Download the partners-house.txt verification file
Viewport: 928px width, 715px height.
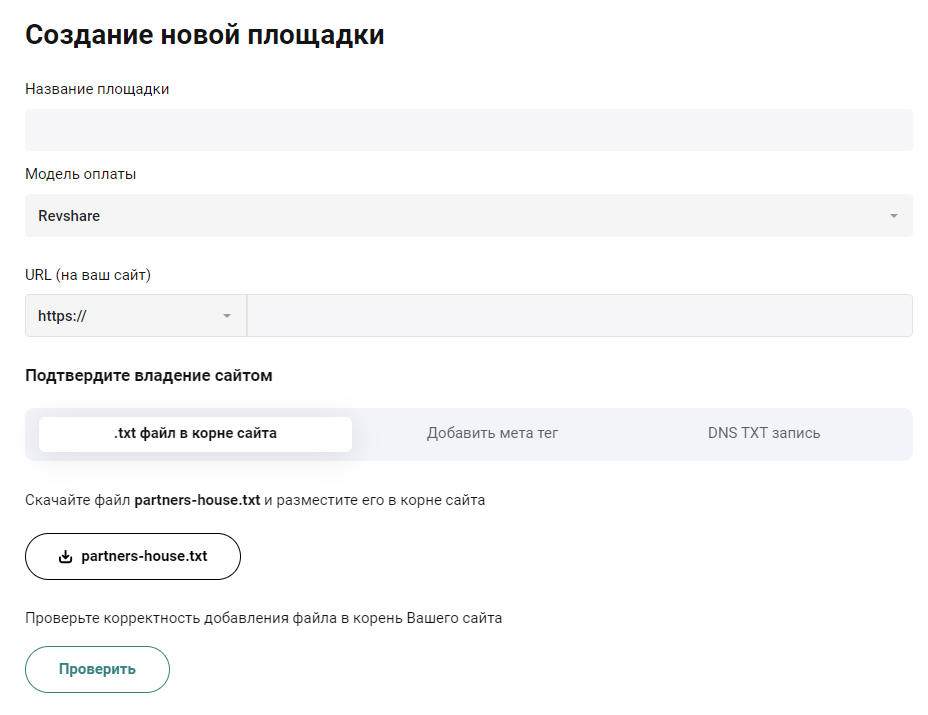133,556
